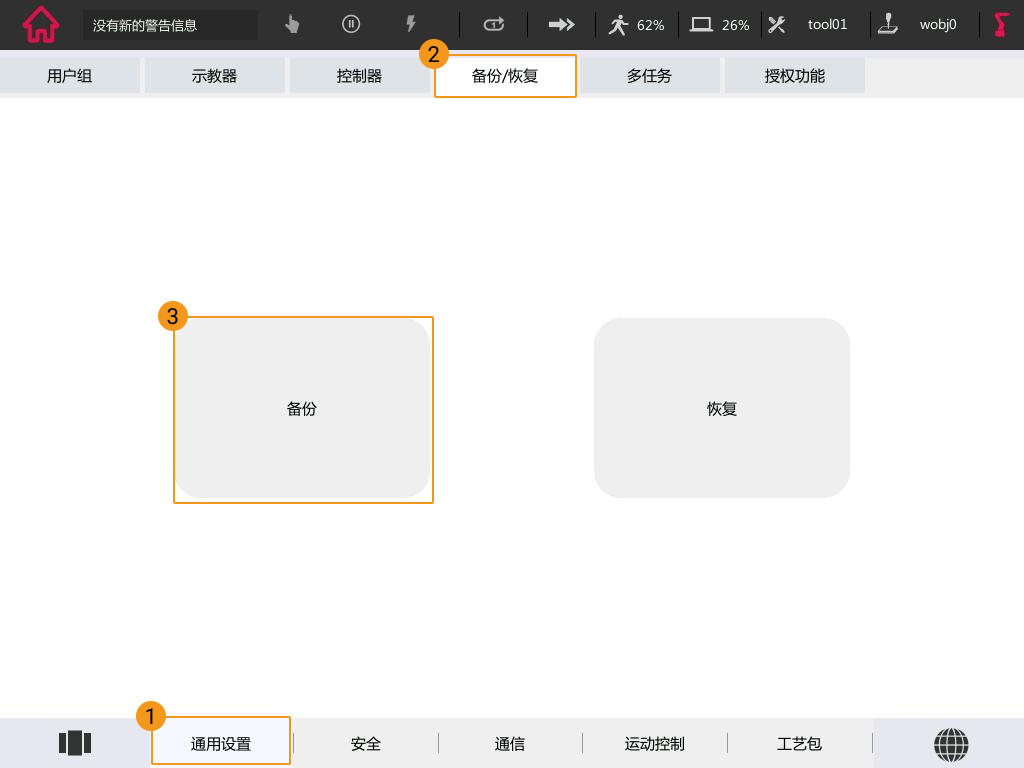Open the 控制器 tab
Image resolution: width=1024 pixels, height=768 pixels.
tap(359, 76)
